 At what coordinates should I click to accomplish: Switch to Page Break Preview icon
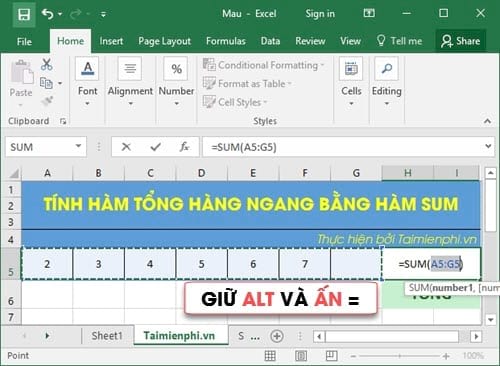[331, 356]
